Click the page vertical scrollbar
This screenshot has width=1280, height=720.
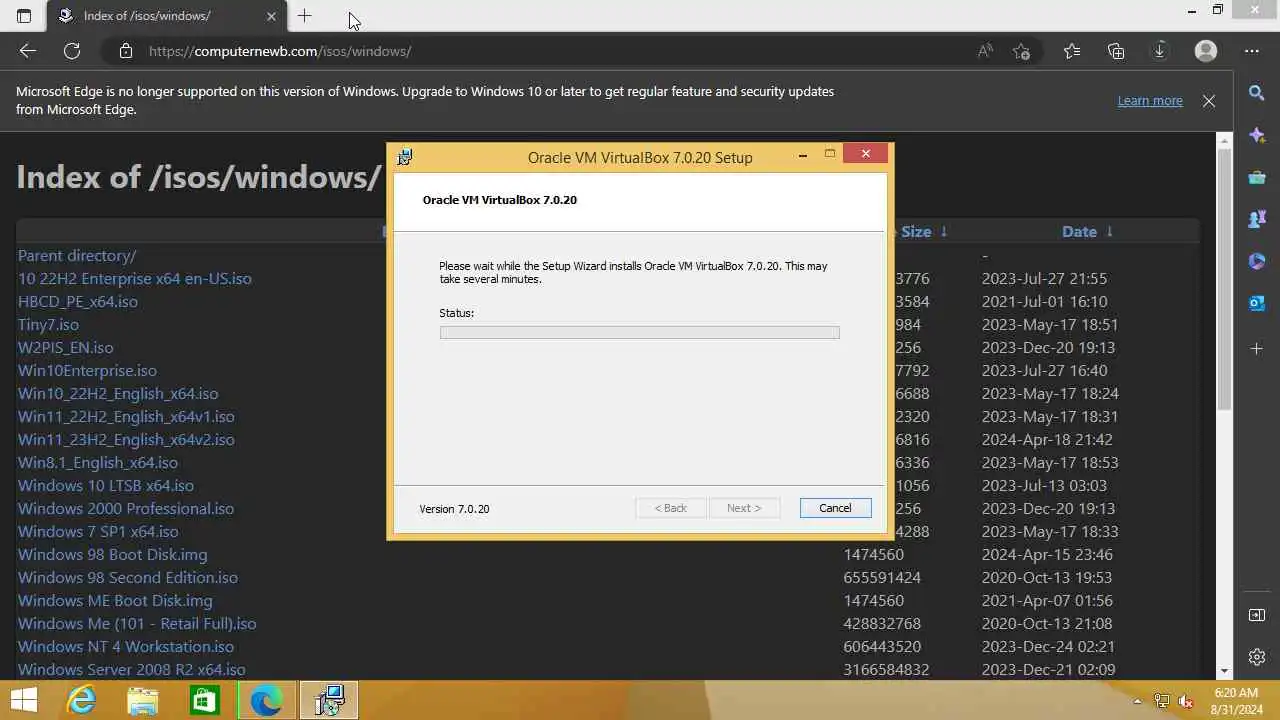click(1225, 280)
